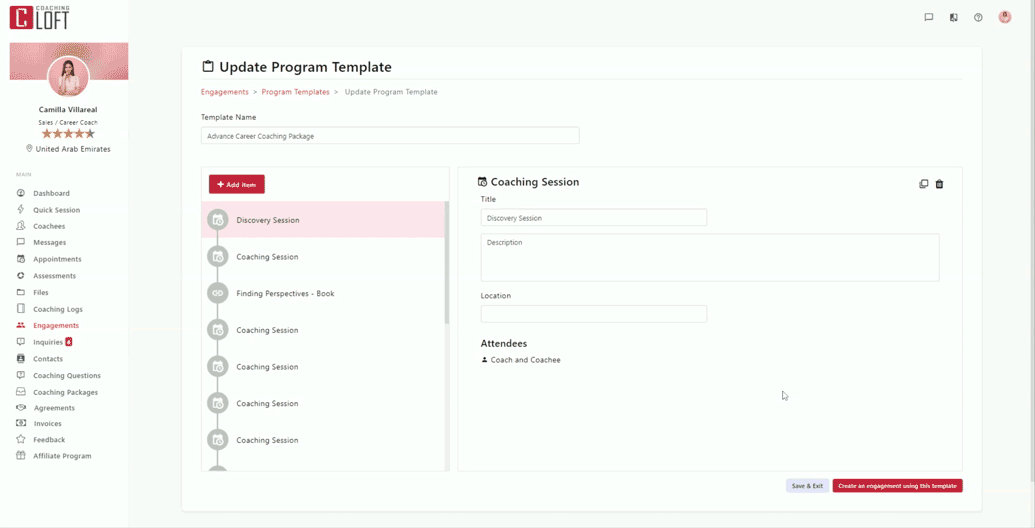Viewport: 1035px width, 528px height.
Task: Open Inquiries in the sidebar menu
Action: [x=48, y=343]
